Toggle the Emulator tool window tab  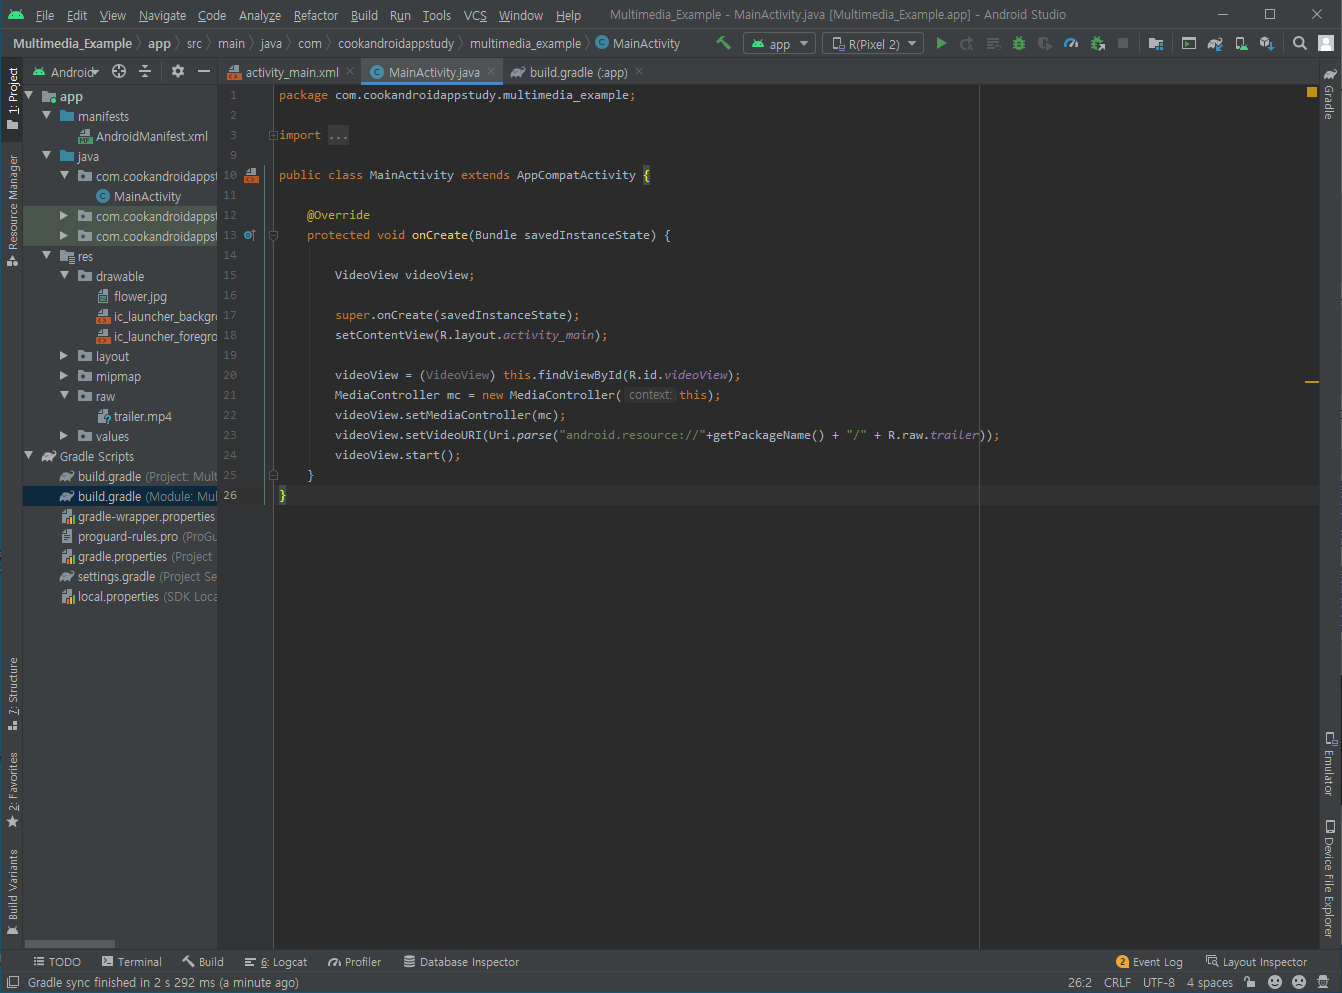[1329, 764]
